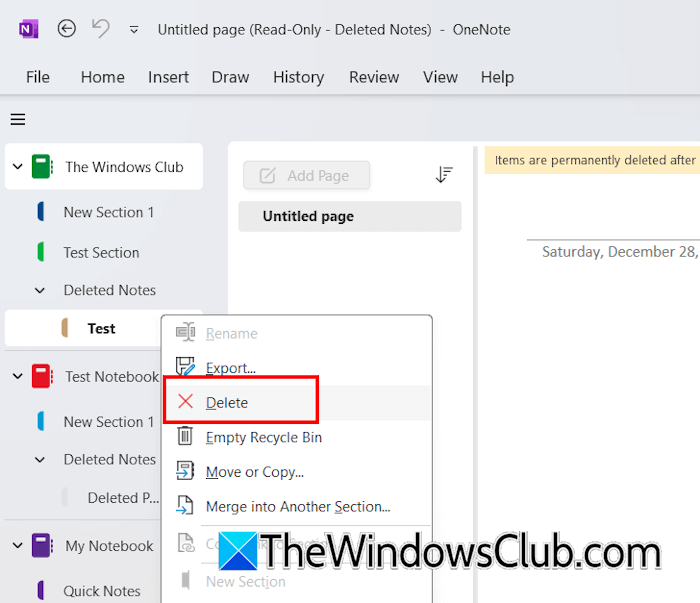Click the permanently deleted info banner
The width and height of the screenshot is (700, 603).
pyautogui.click(x=592, y=160)
